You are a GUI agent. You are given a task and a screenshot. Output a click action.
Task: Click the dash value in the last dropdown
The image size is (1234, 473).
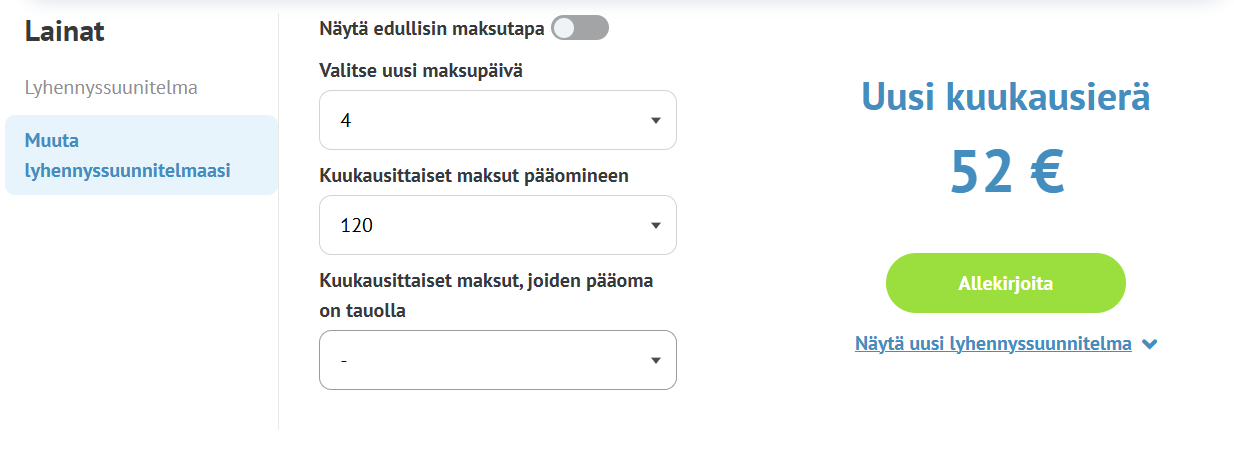345,360
